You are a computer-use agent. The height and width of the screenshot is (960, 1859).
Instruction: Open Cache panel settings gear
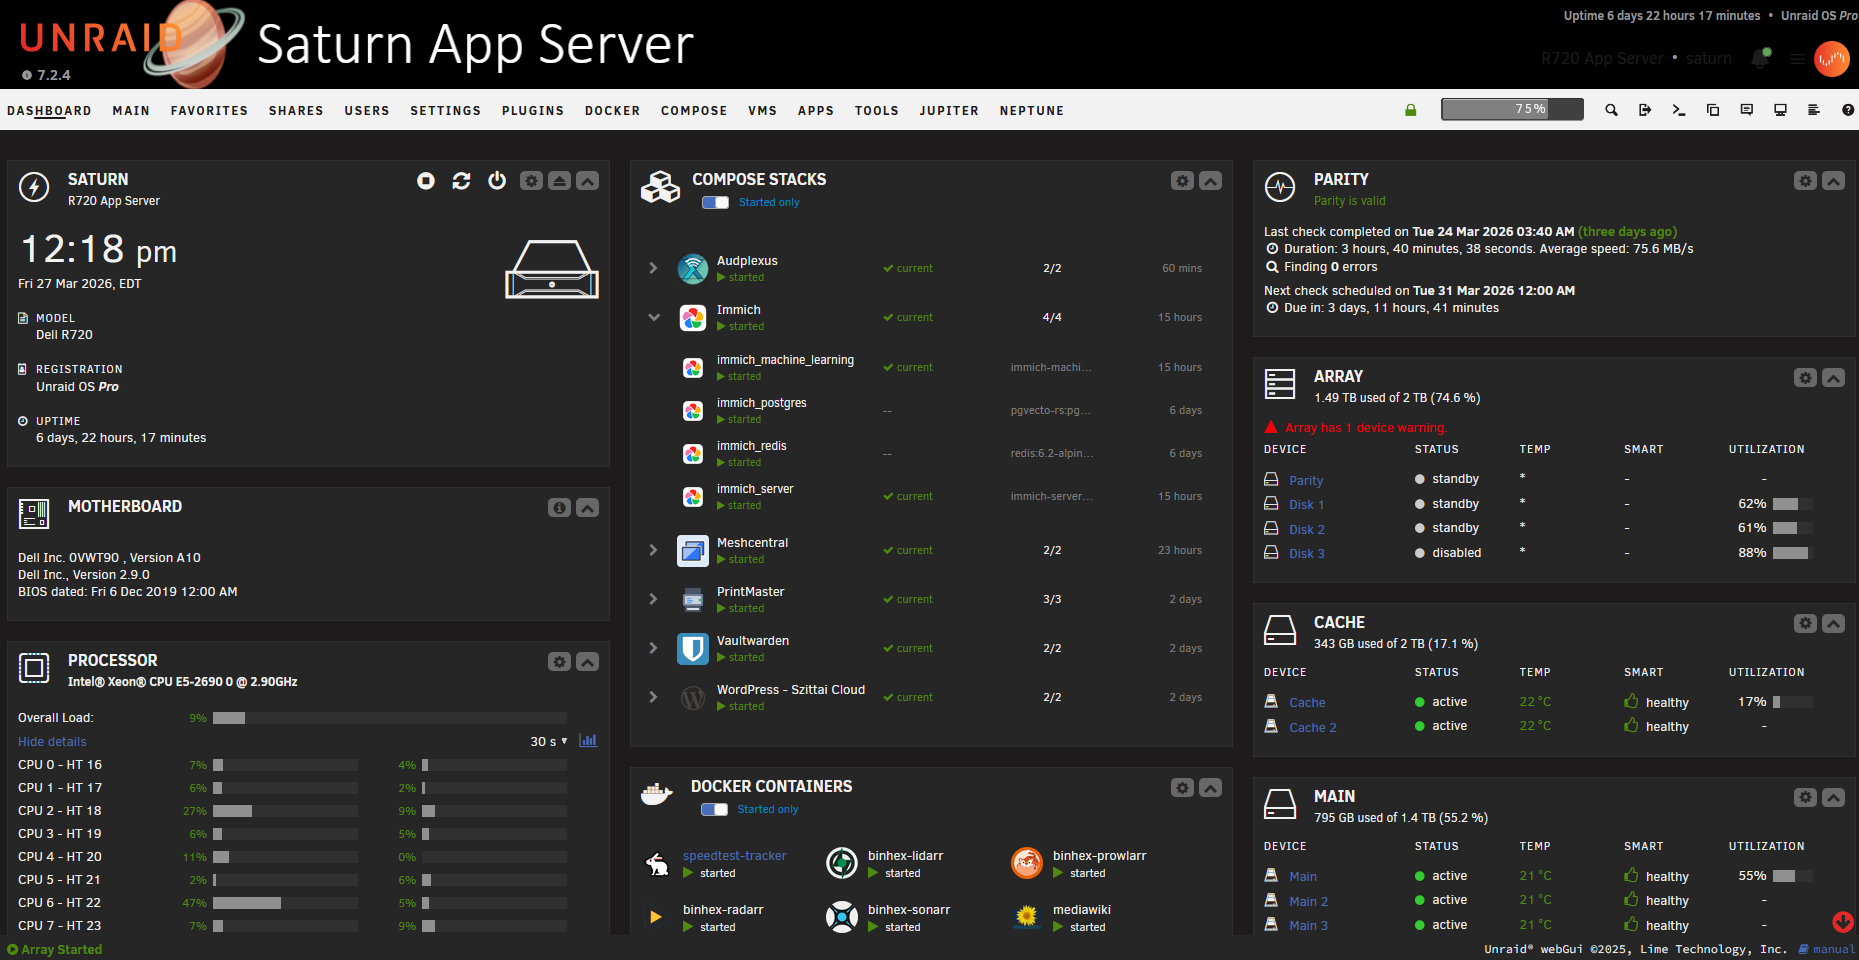(1805, 624)
